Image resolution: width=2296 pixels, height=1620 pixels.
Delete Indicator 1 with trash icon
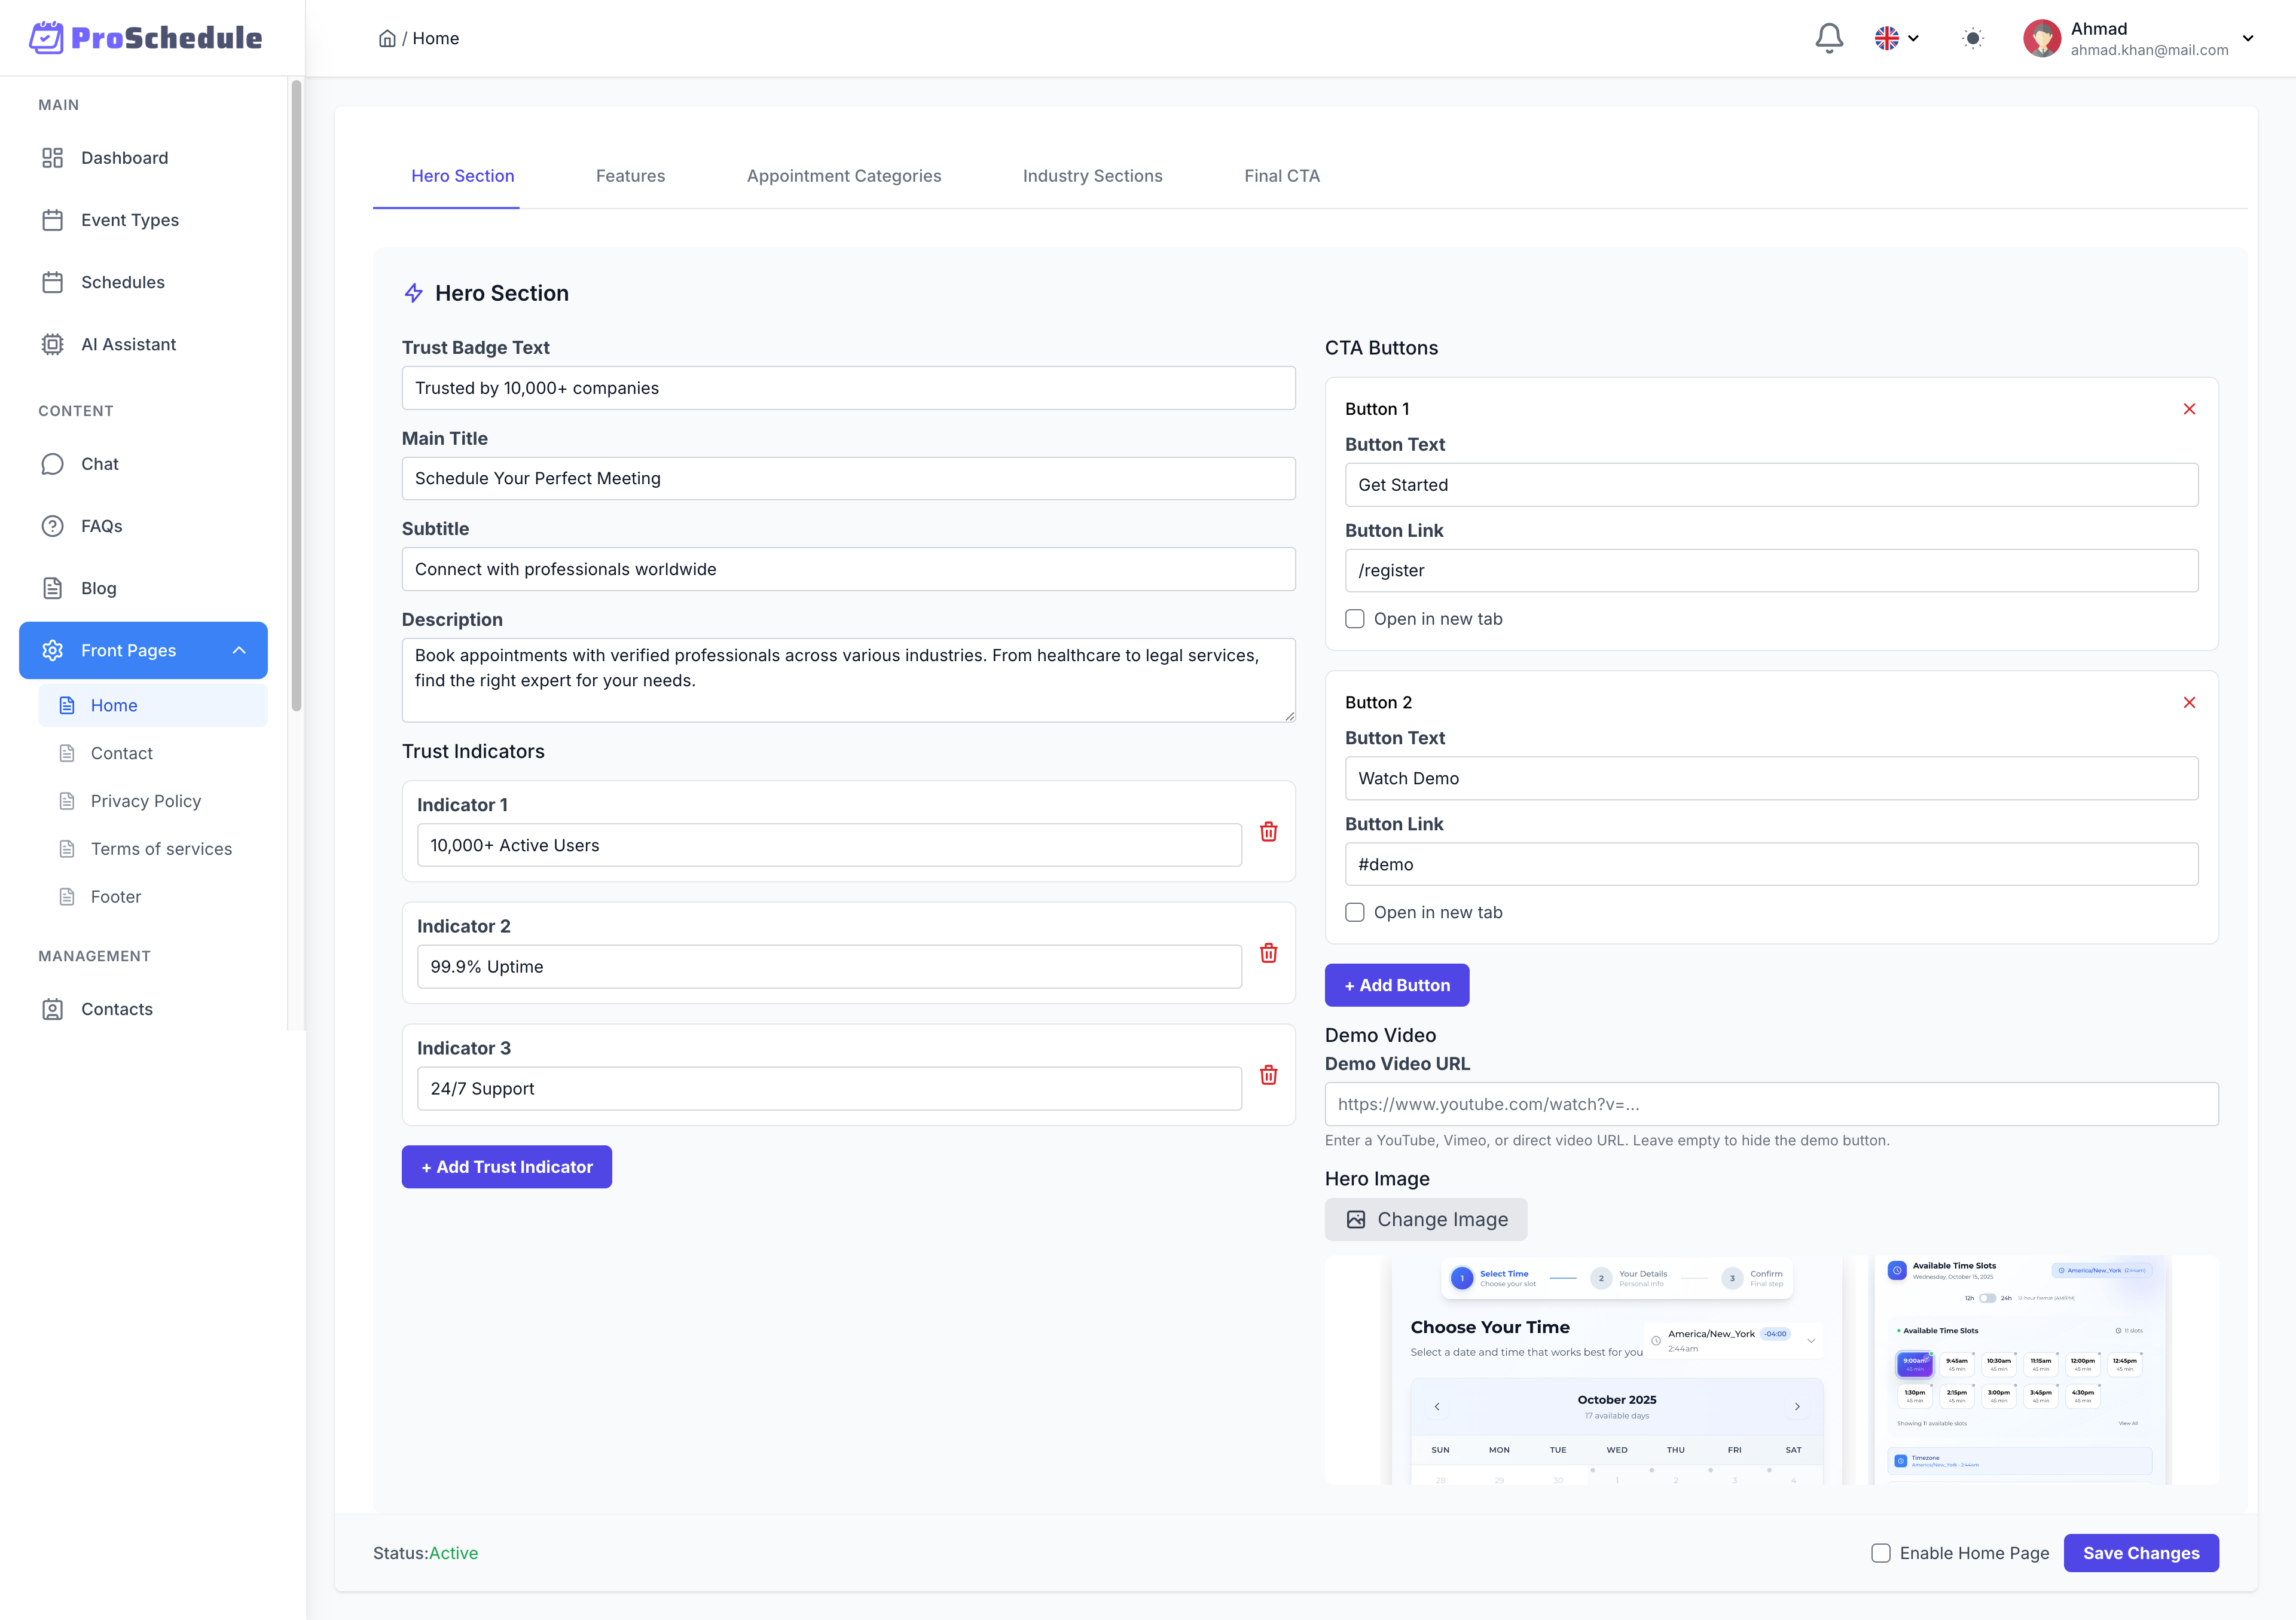point(1268,832)
